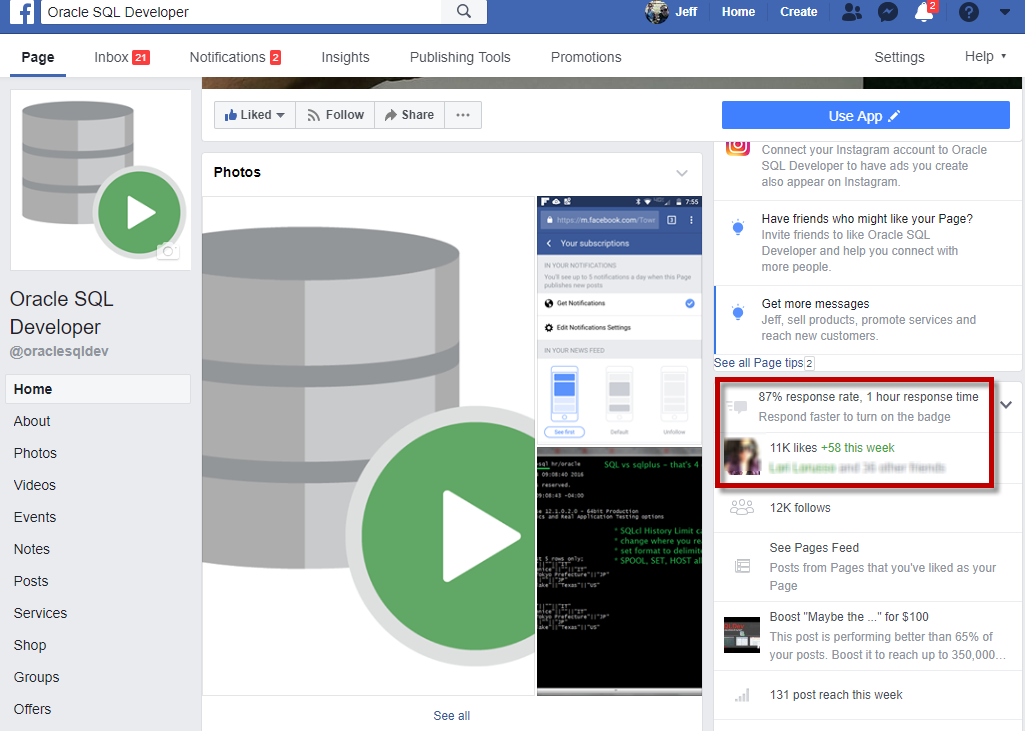
Task: Click See all photos link
Action: tap(452, 716)
